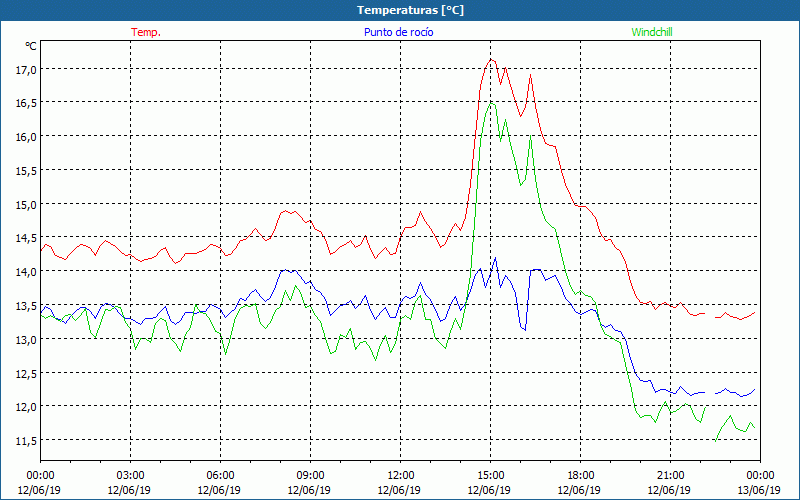The height and width of the screenshot is (500, 800).
Task: Click the blue dew point peak near 15:00
Action: (495, 258)
